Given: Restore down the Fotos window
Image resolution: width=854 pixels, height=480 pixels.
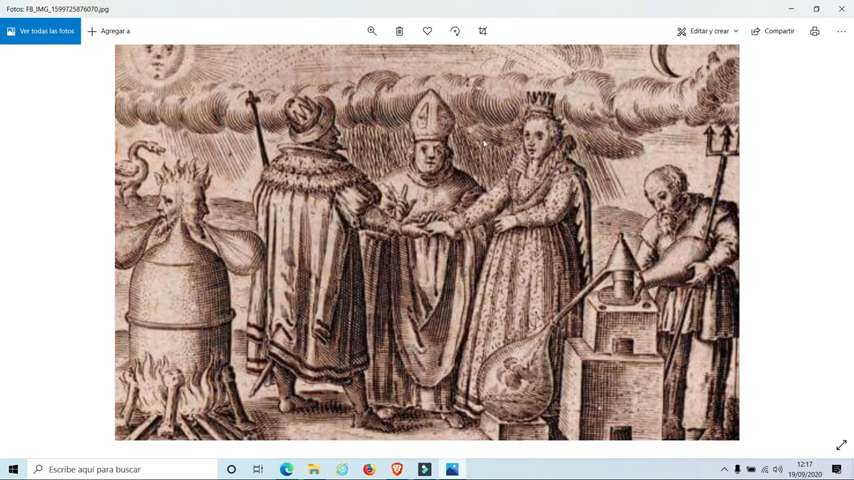Looking at the screenshot, I should 816,9.
